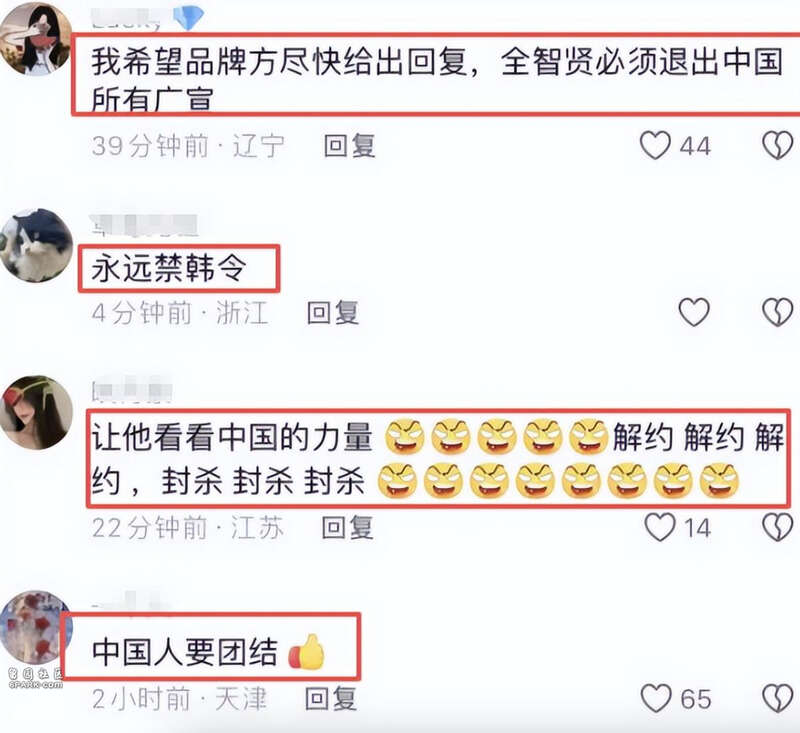Reply to the 2小时前 天津 comment
The image size is (800, 733).
pyautogui.click(x=331, y=699)
